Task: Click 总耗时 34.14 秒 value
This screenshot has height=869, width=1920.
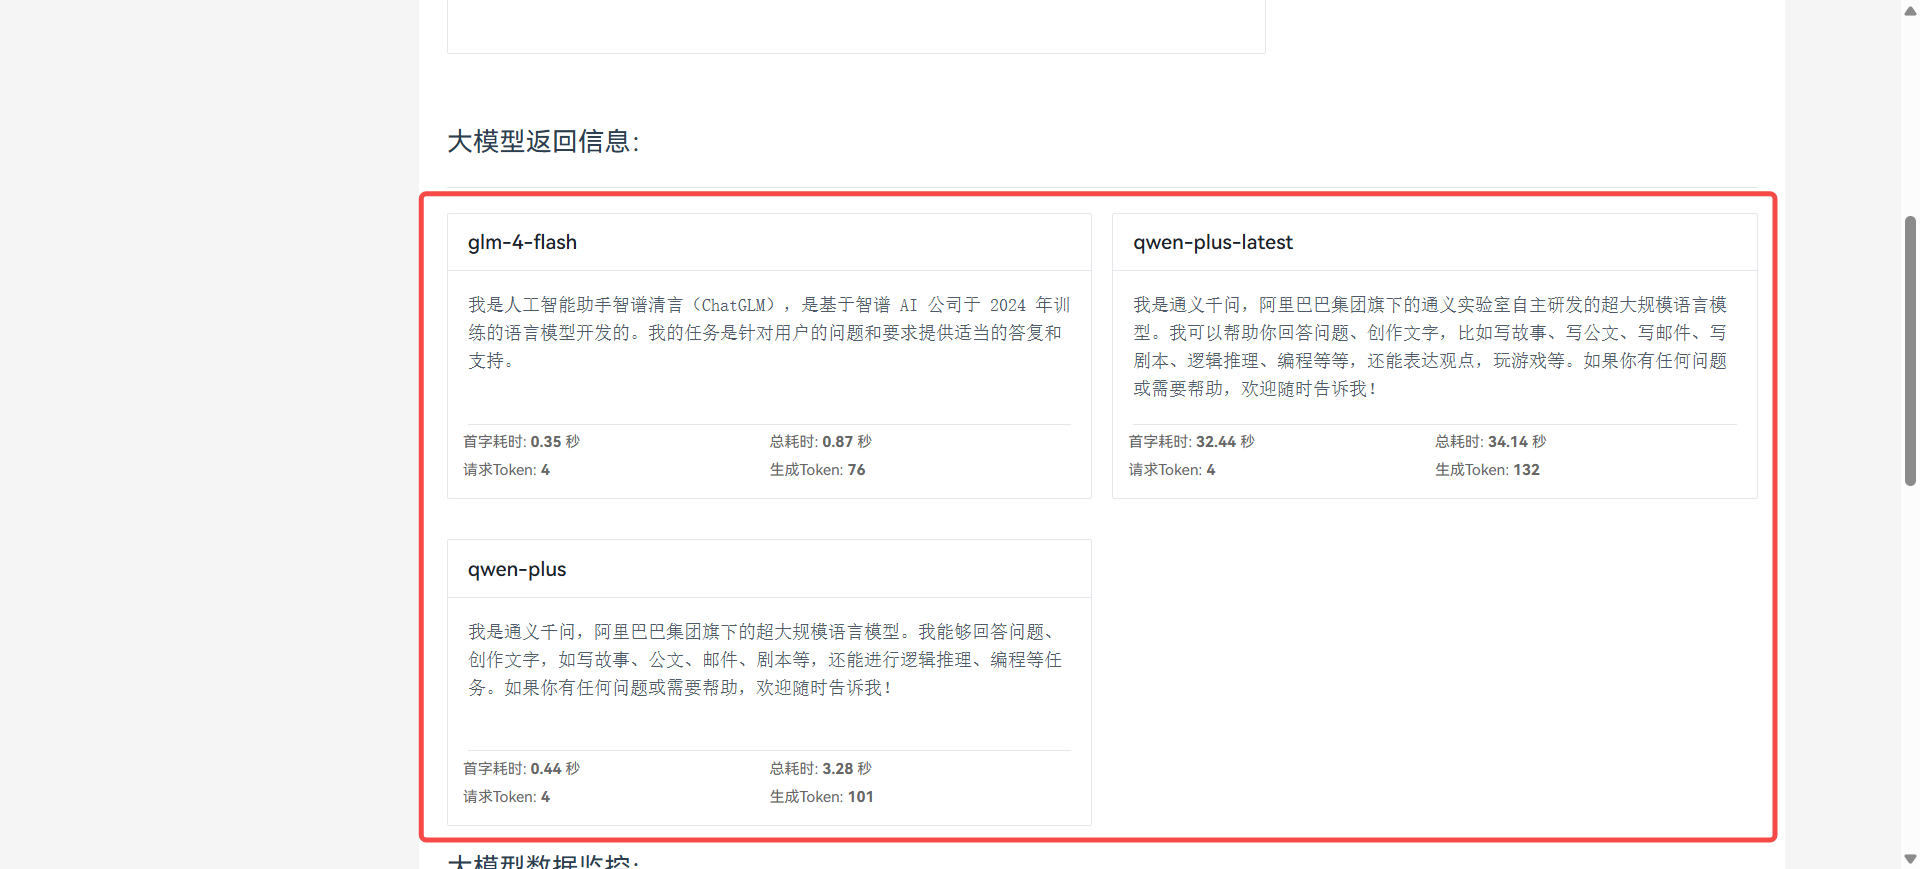Action: (1490, 441)
